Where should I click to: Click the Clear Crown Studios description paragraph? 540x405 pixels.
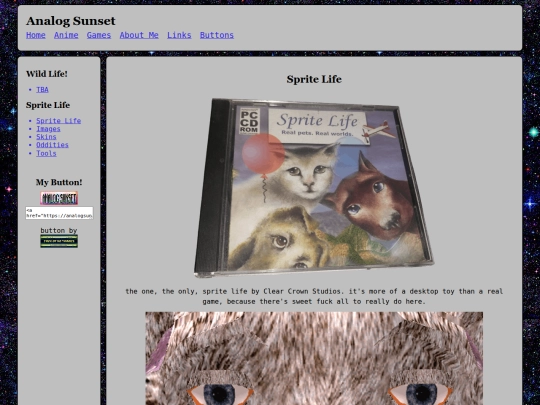tap(314, 296)
